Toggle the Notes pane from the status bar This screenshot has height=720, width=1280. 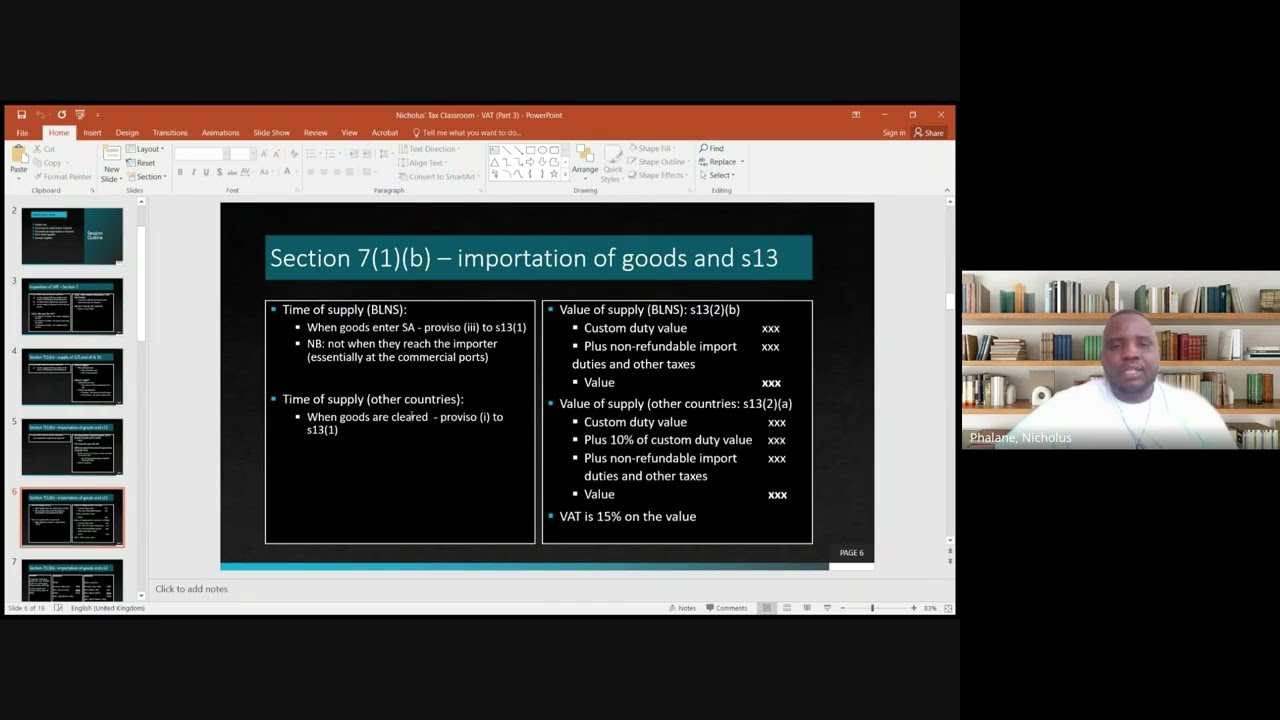682,608
